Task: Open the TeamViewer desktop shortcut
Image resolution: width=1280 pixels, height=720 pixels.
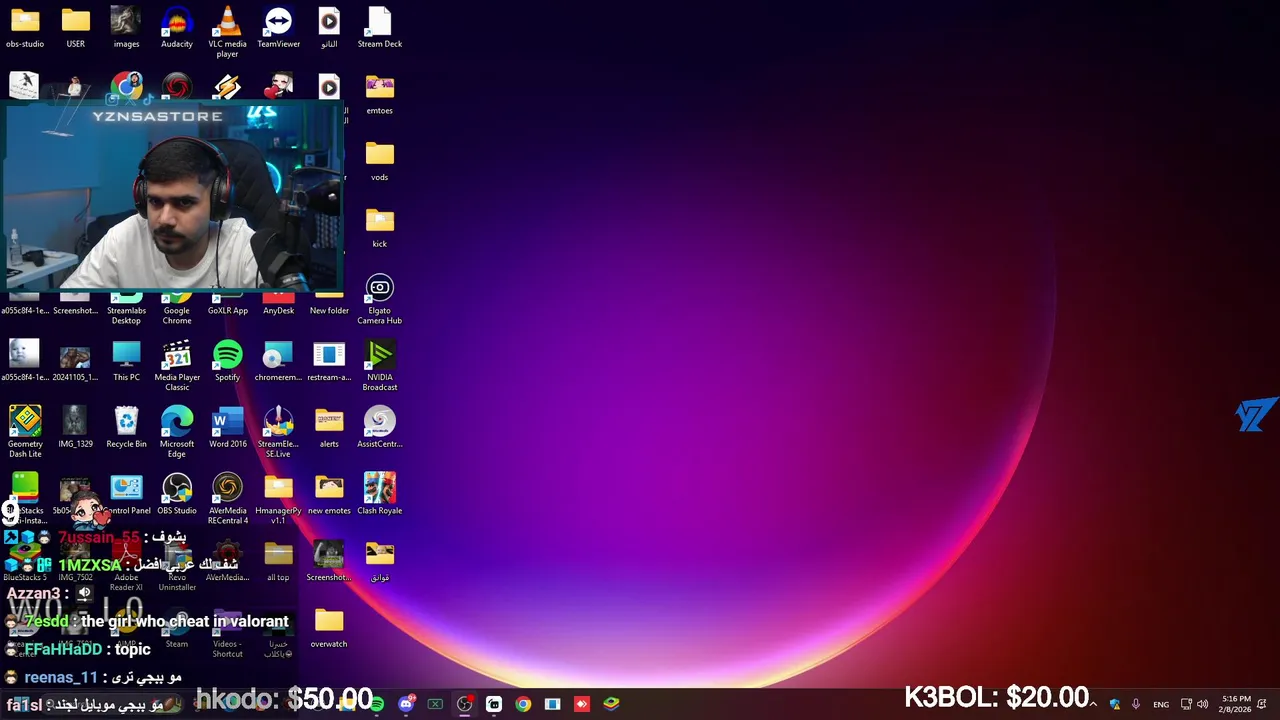Action: (278, 28)
